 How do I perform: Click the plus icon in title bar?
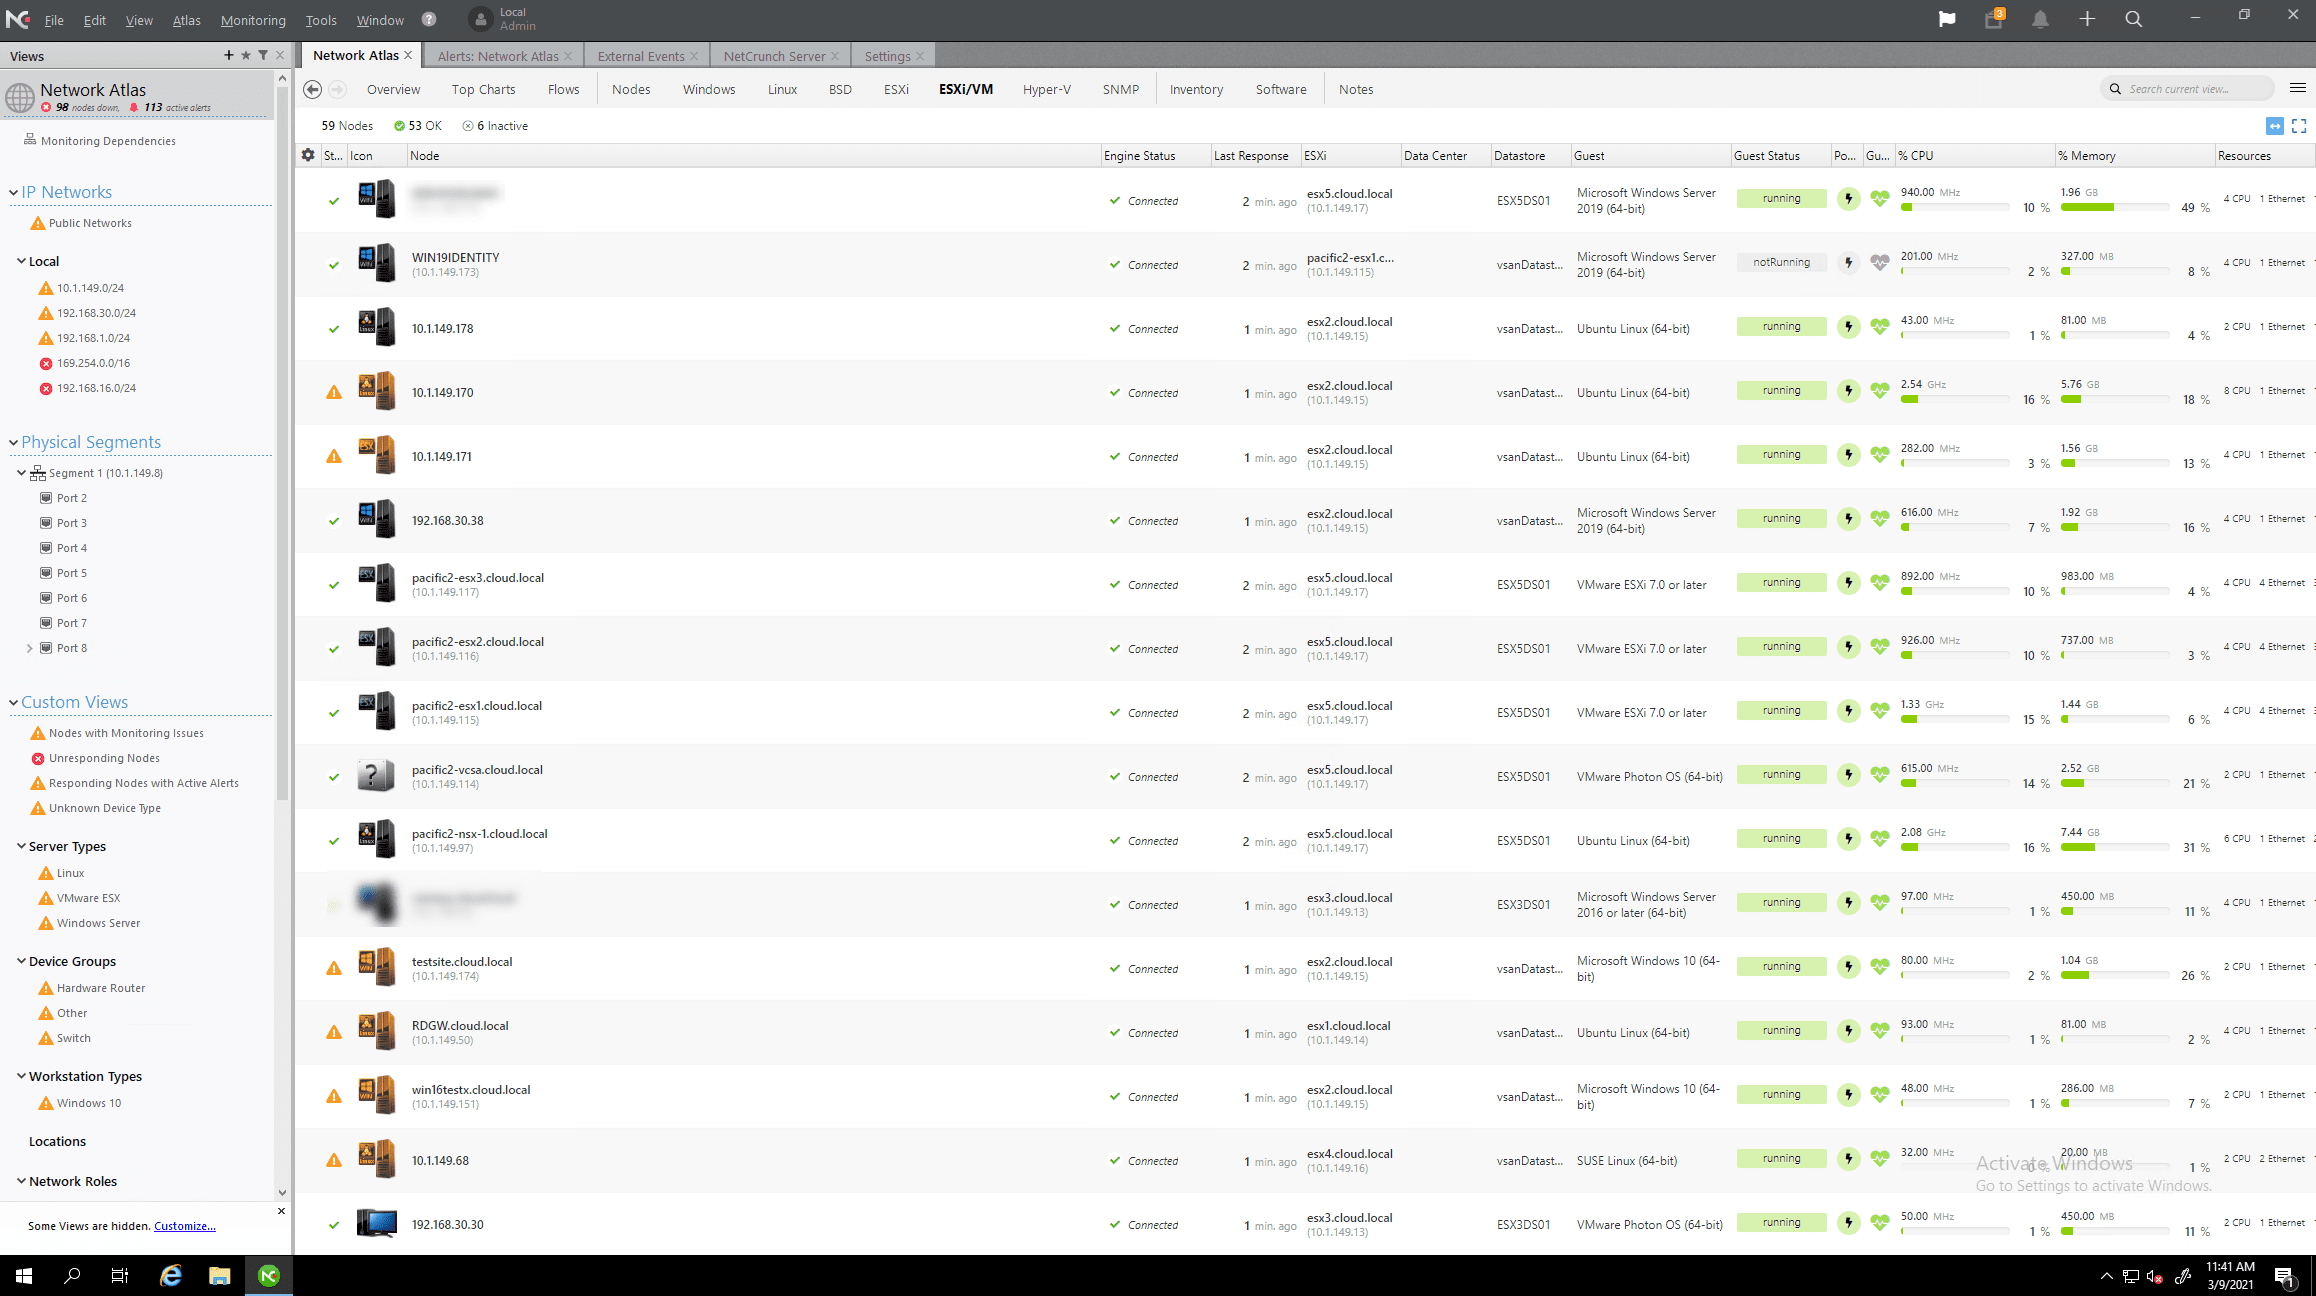(2087, 19)
